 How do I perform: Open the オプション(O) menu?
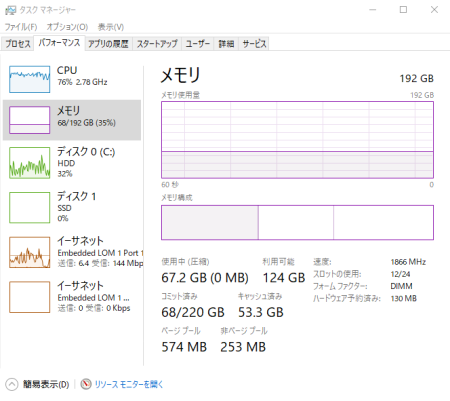pos(67,27)
